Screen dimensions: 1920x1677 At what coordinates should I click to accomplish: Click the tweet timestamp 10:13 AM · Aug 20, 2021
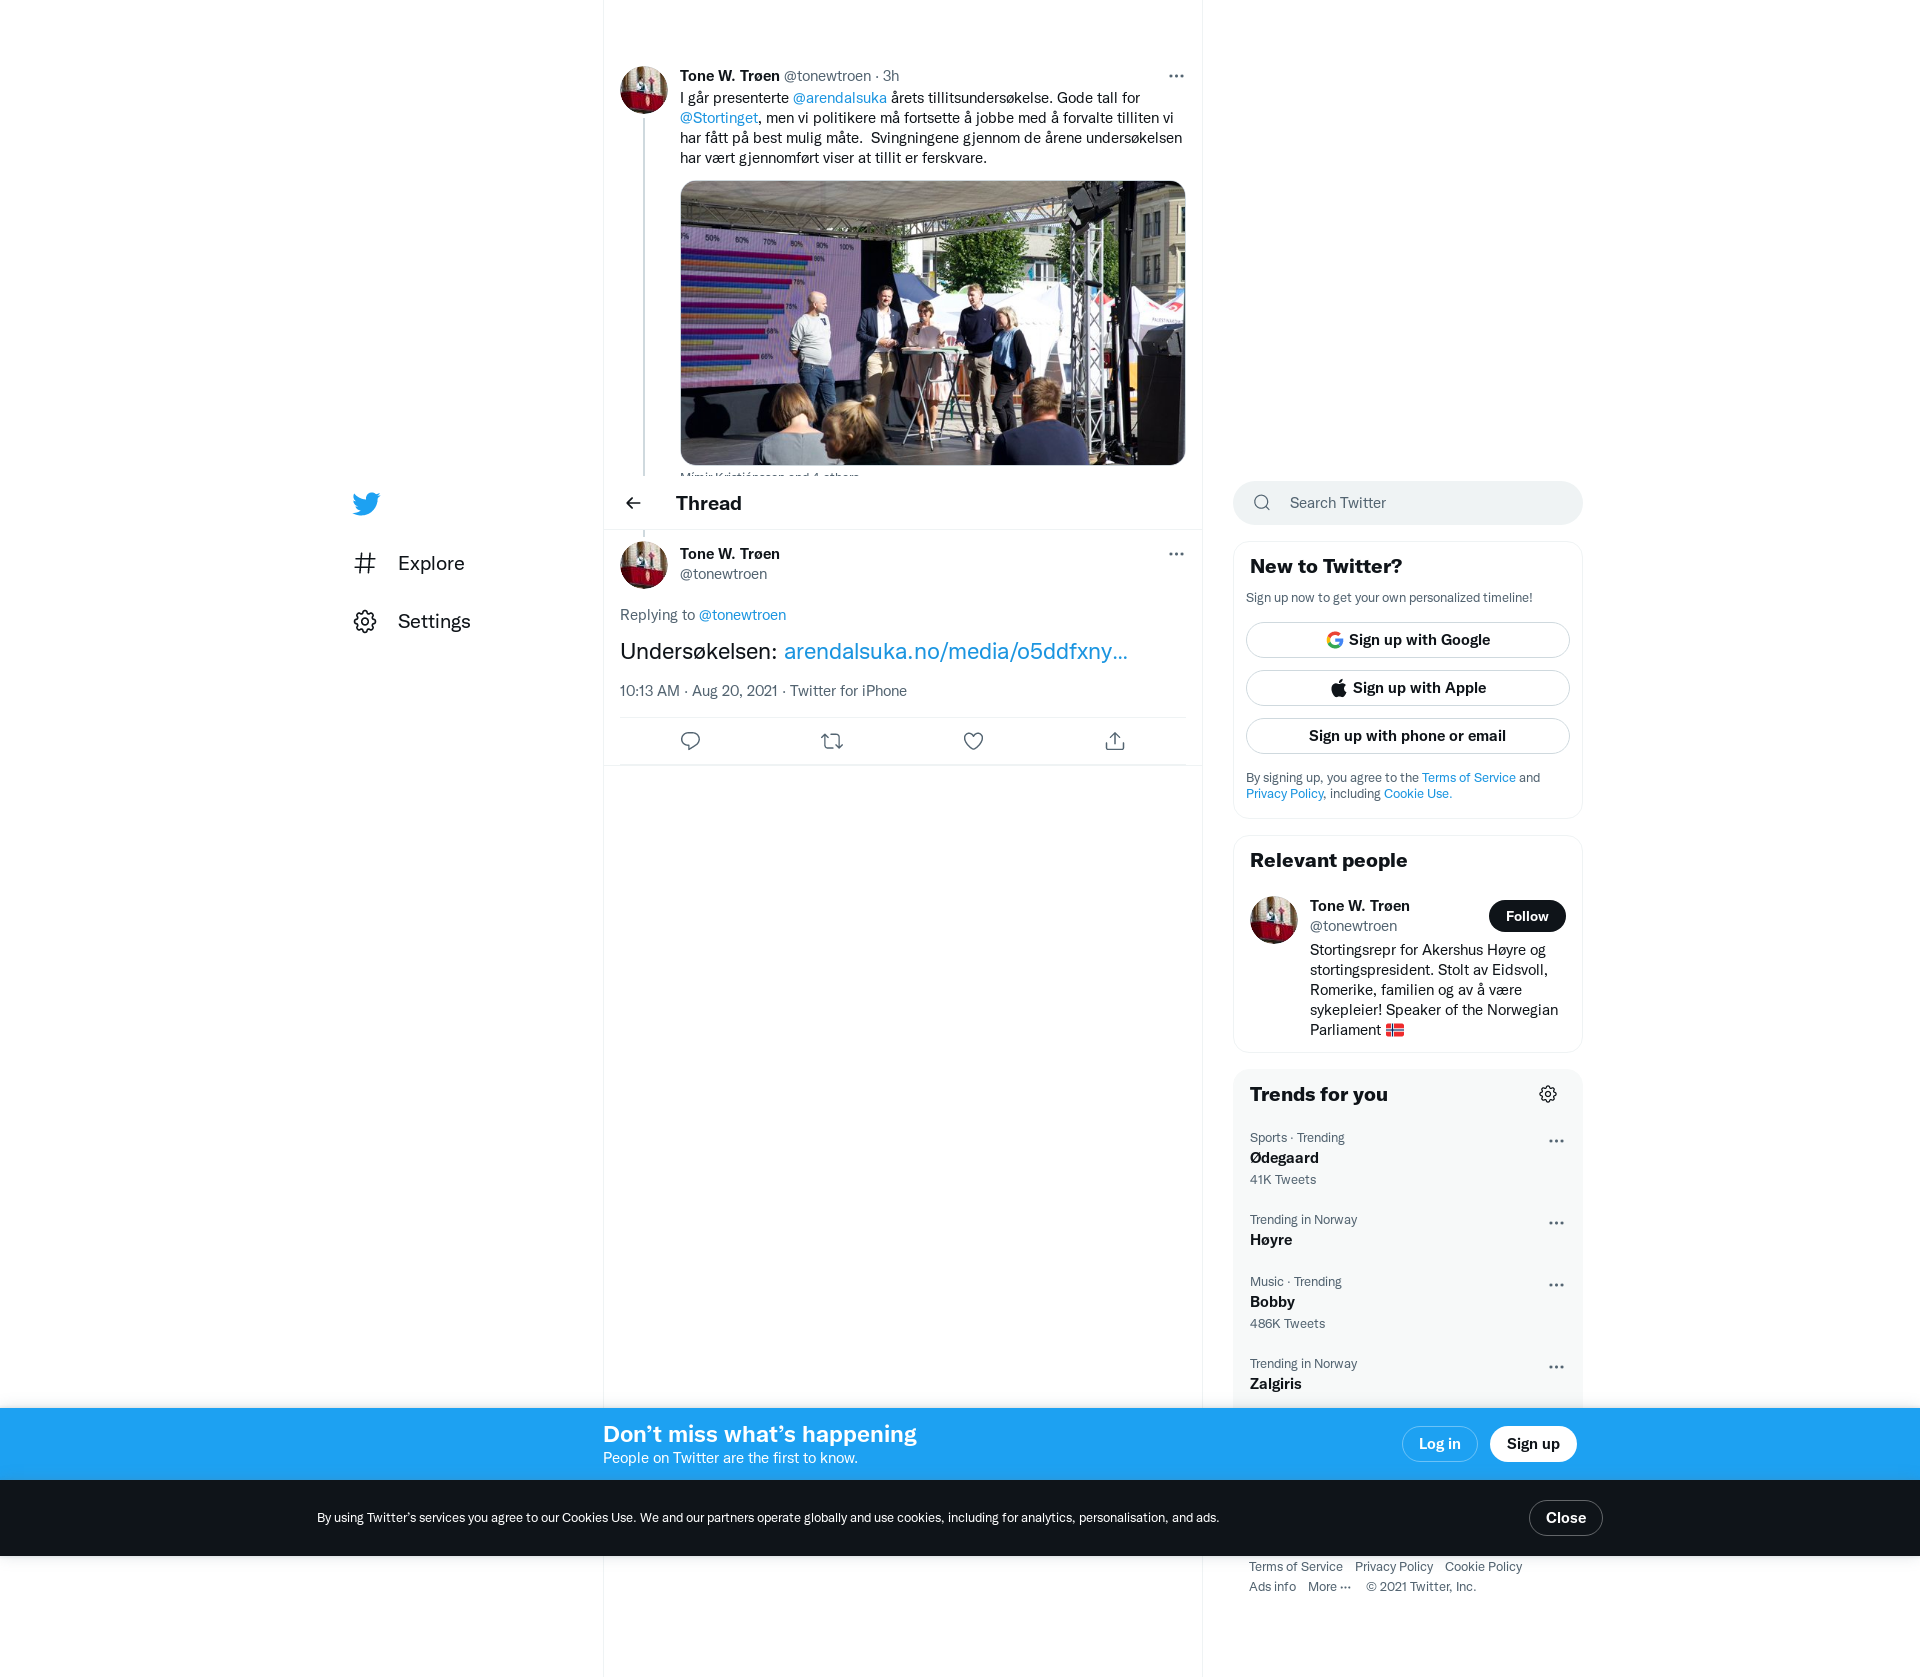[699, 691]
